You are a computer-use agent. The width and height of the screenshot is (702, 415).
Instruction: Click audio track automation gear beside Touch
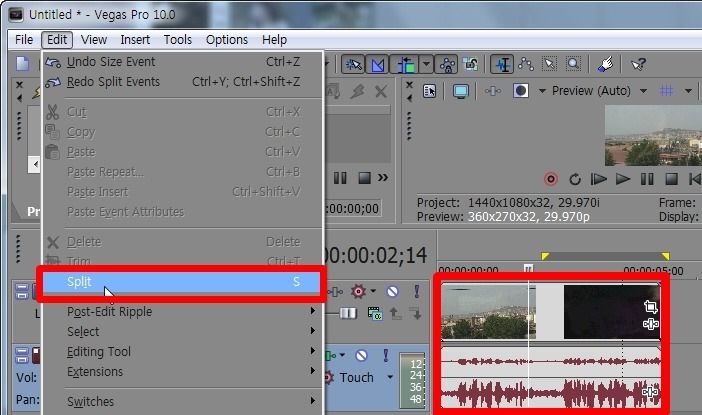pos(329,377)
